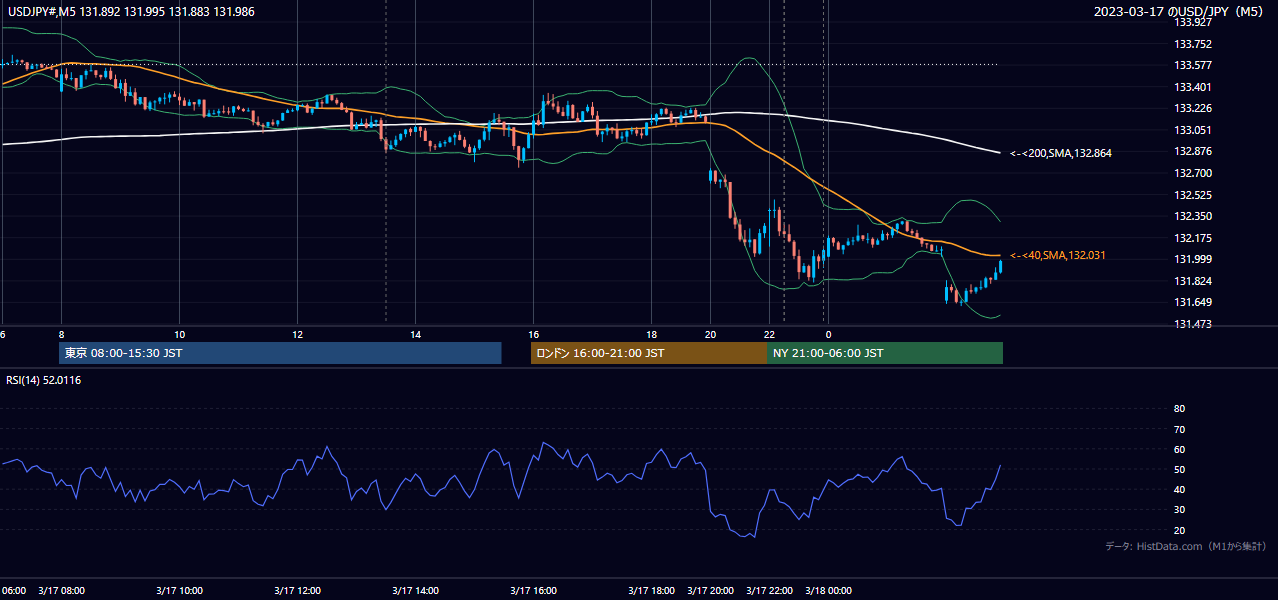The width and height of the screenshot is (1278, 600).
Task: Click the 133.577 price axis label
Action: [x=1194, y=65]
